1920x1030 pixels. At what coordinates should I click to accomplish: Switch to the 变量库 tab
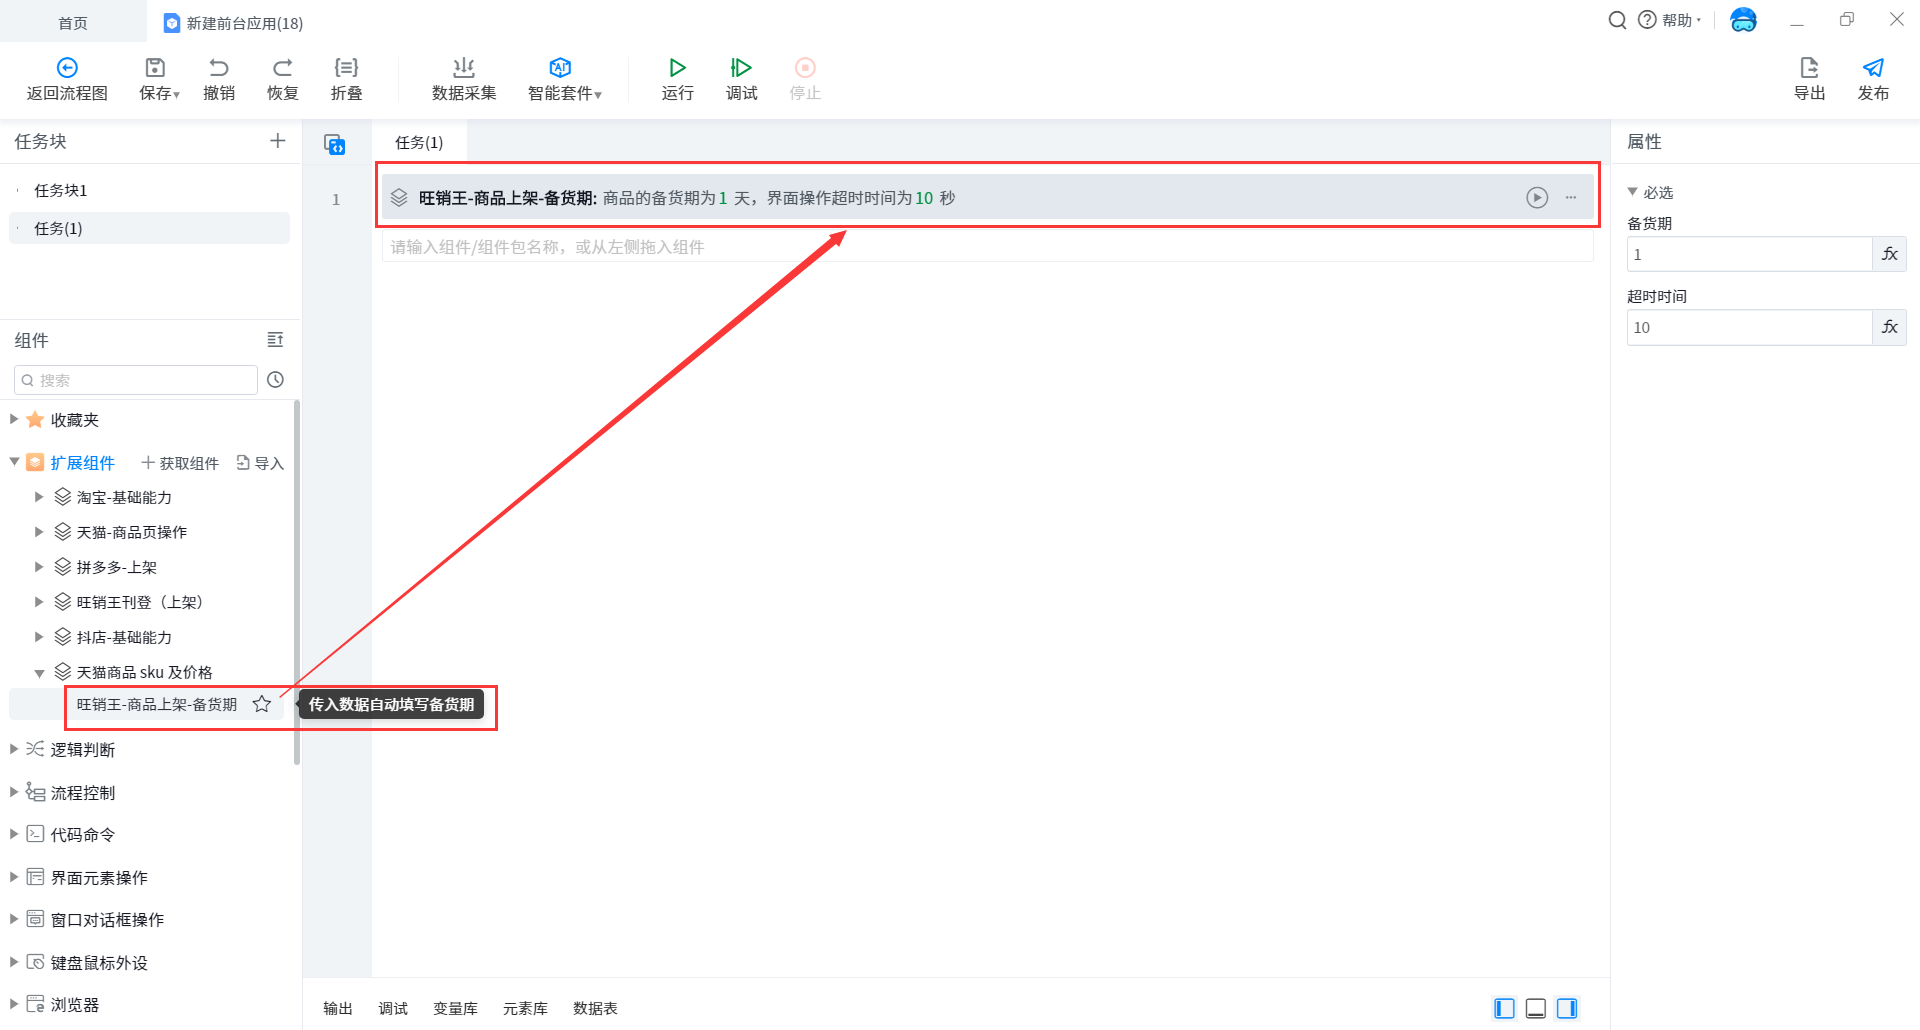455,1008
